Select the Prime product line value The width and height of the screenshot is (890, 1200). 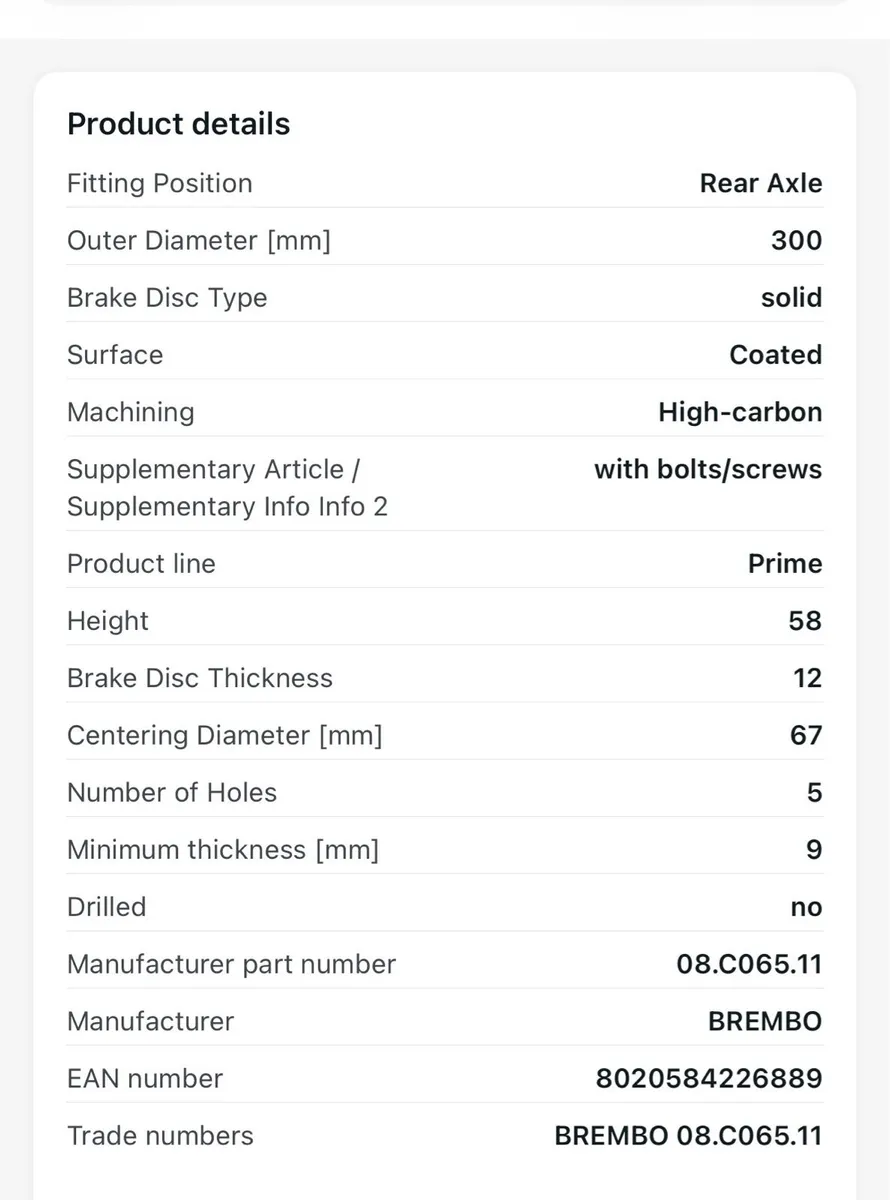coord(785,564)
